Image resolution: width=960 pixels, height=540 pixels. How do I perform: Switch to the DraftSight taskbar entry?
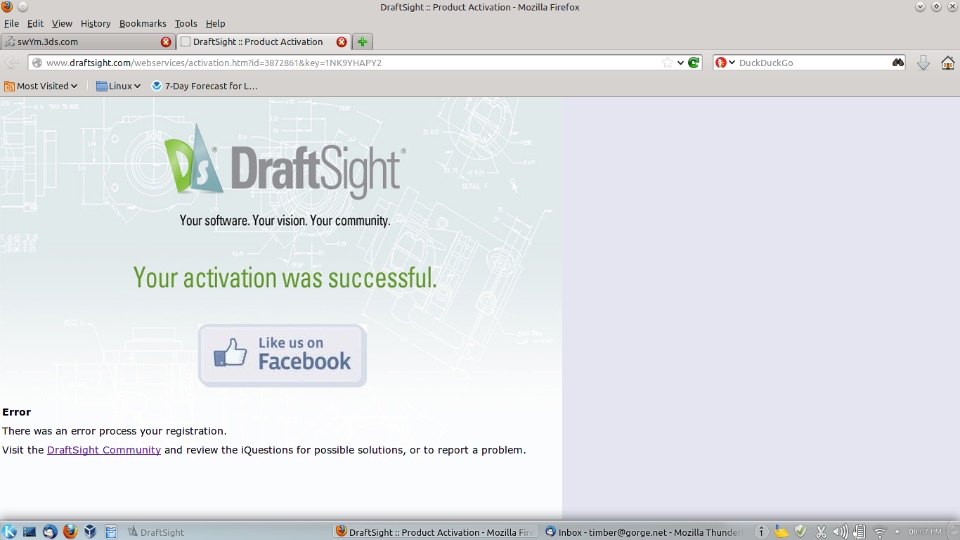pyautogui.click(x=156, y=532)
